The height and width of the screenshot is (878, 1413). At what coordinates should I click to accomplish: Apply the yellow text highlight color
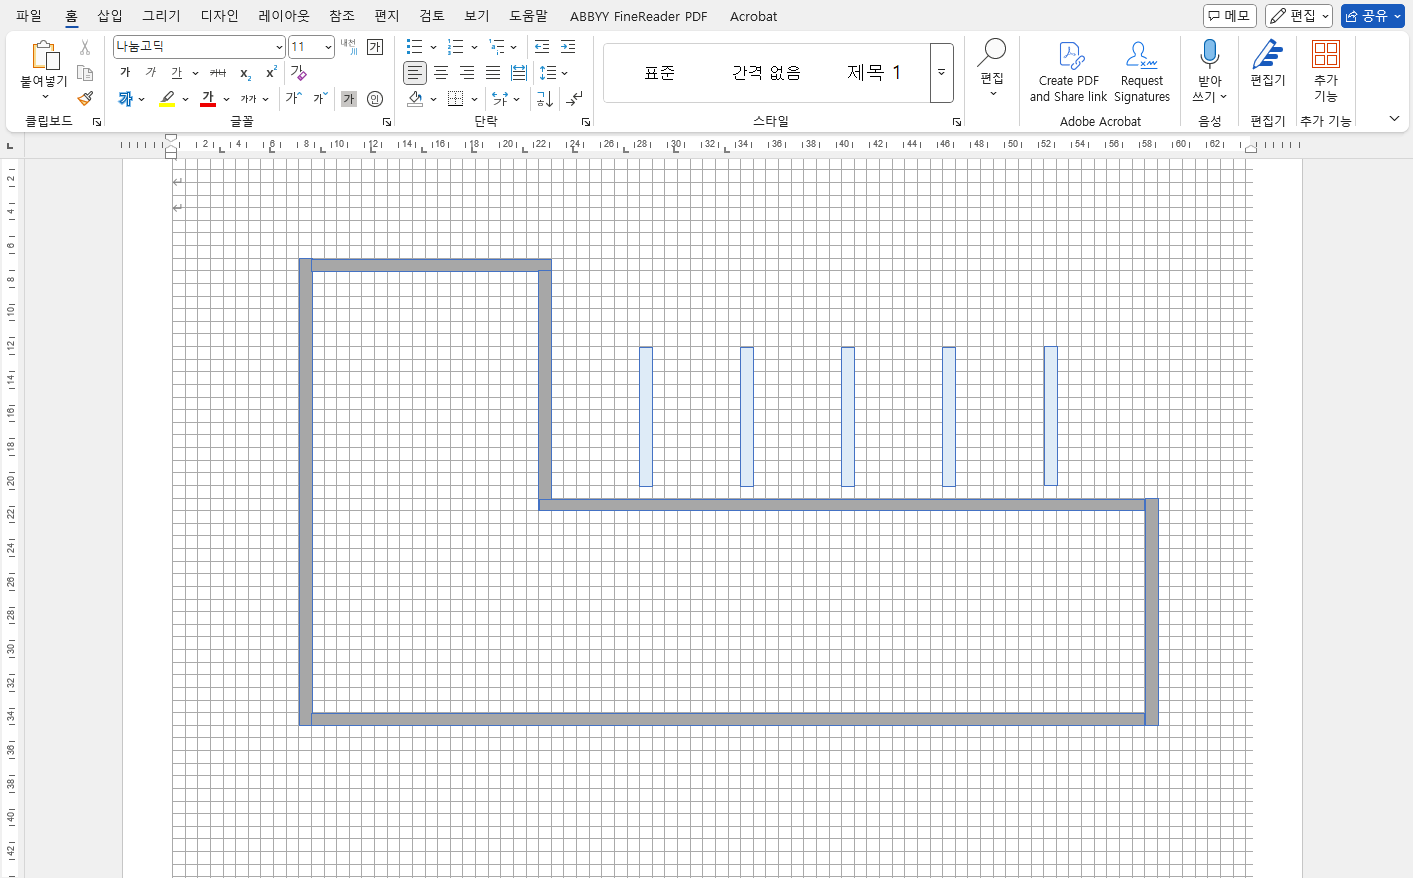(x=167, y=99)
